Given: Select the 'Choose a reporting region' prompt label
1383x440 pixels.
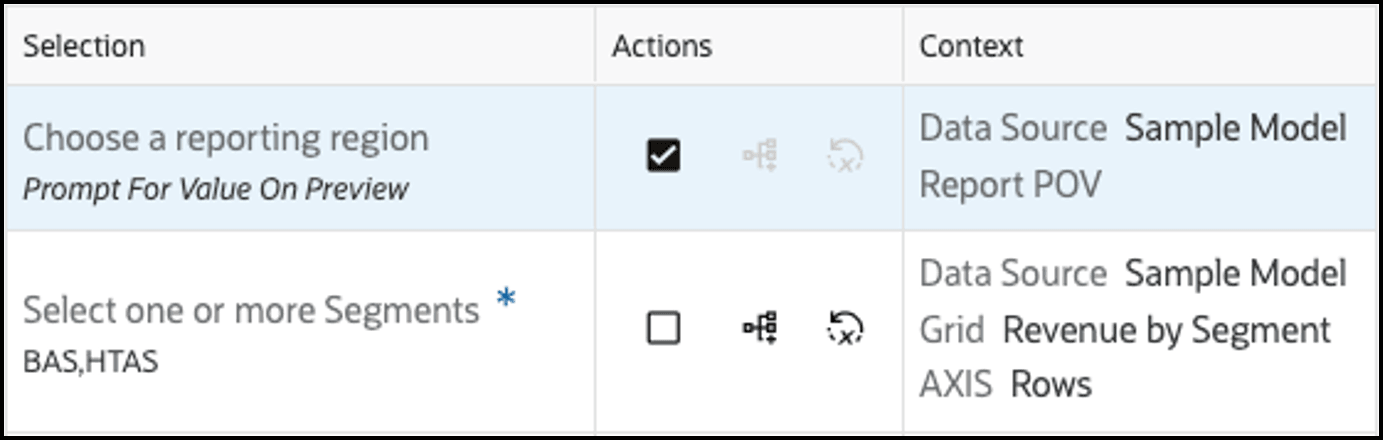Looking at the screenshot, I should pos(226,138).
